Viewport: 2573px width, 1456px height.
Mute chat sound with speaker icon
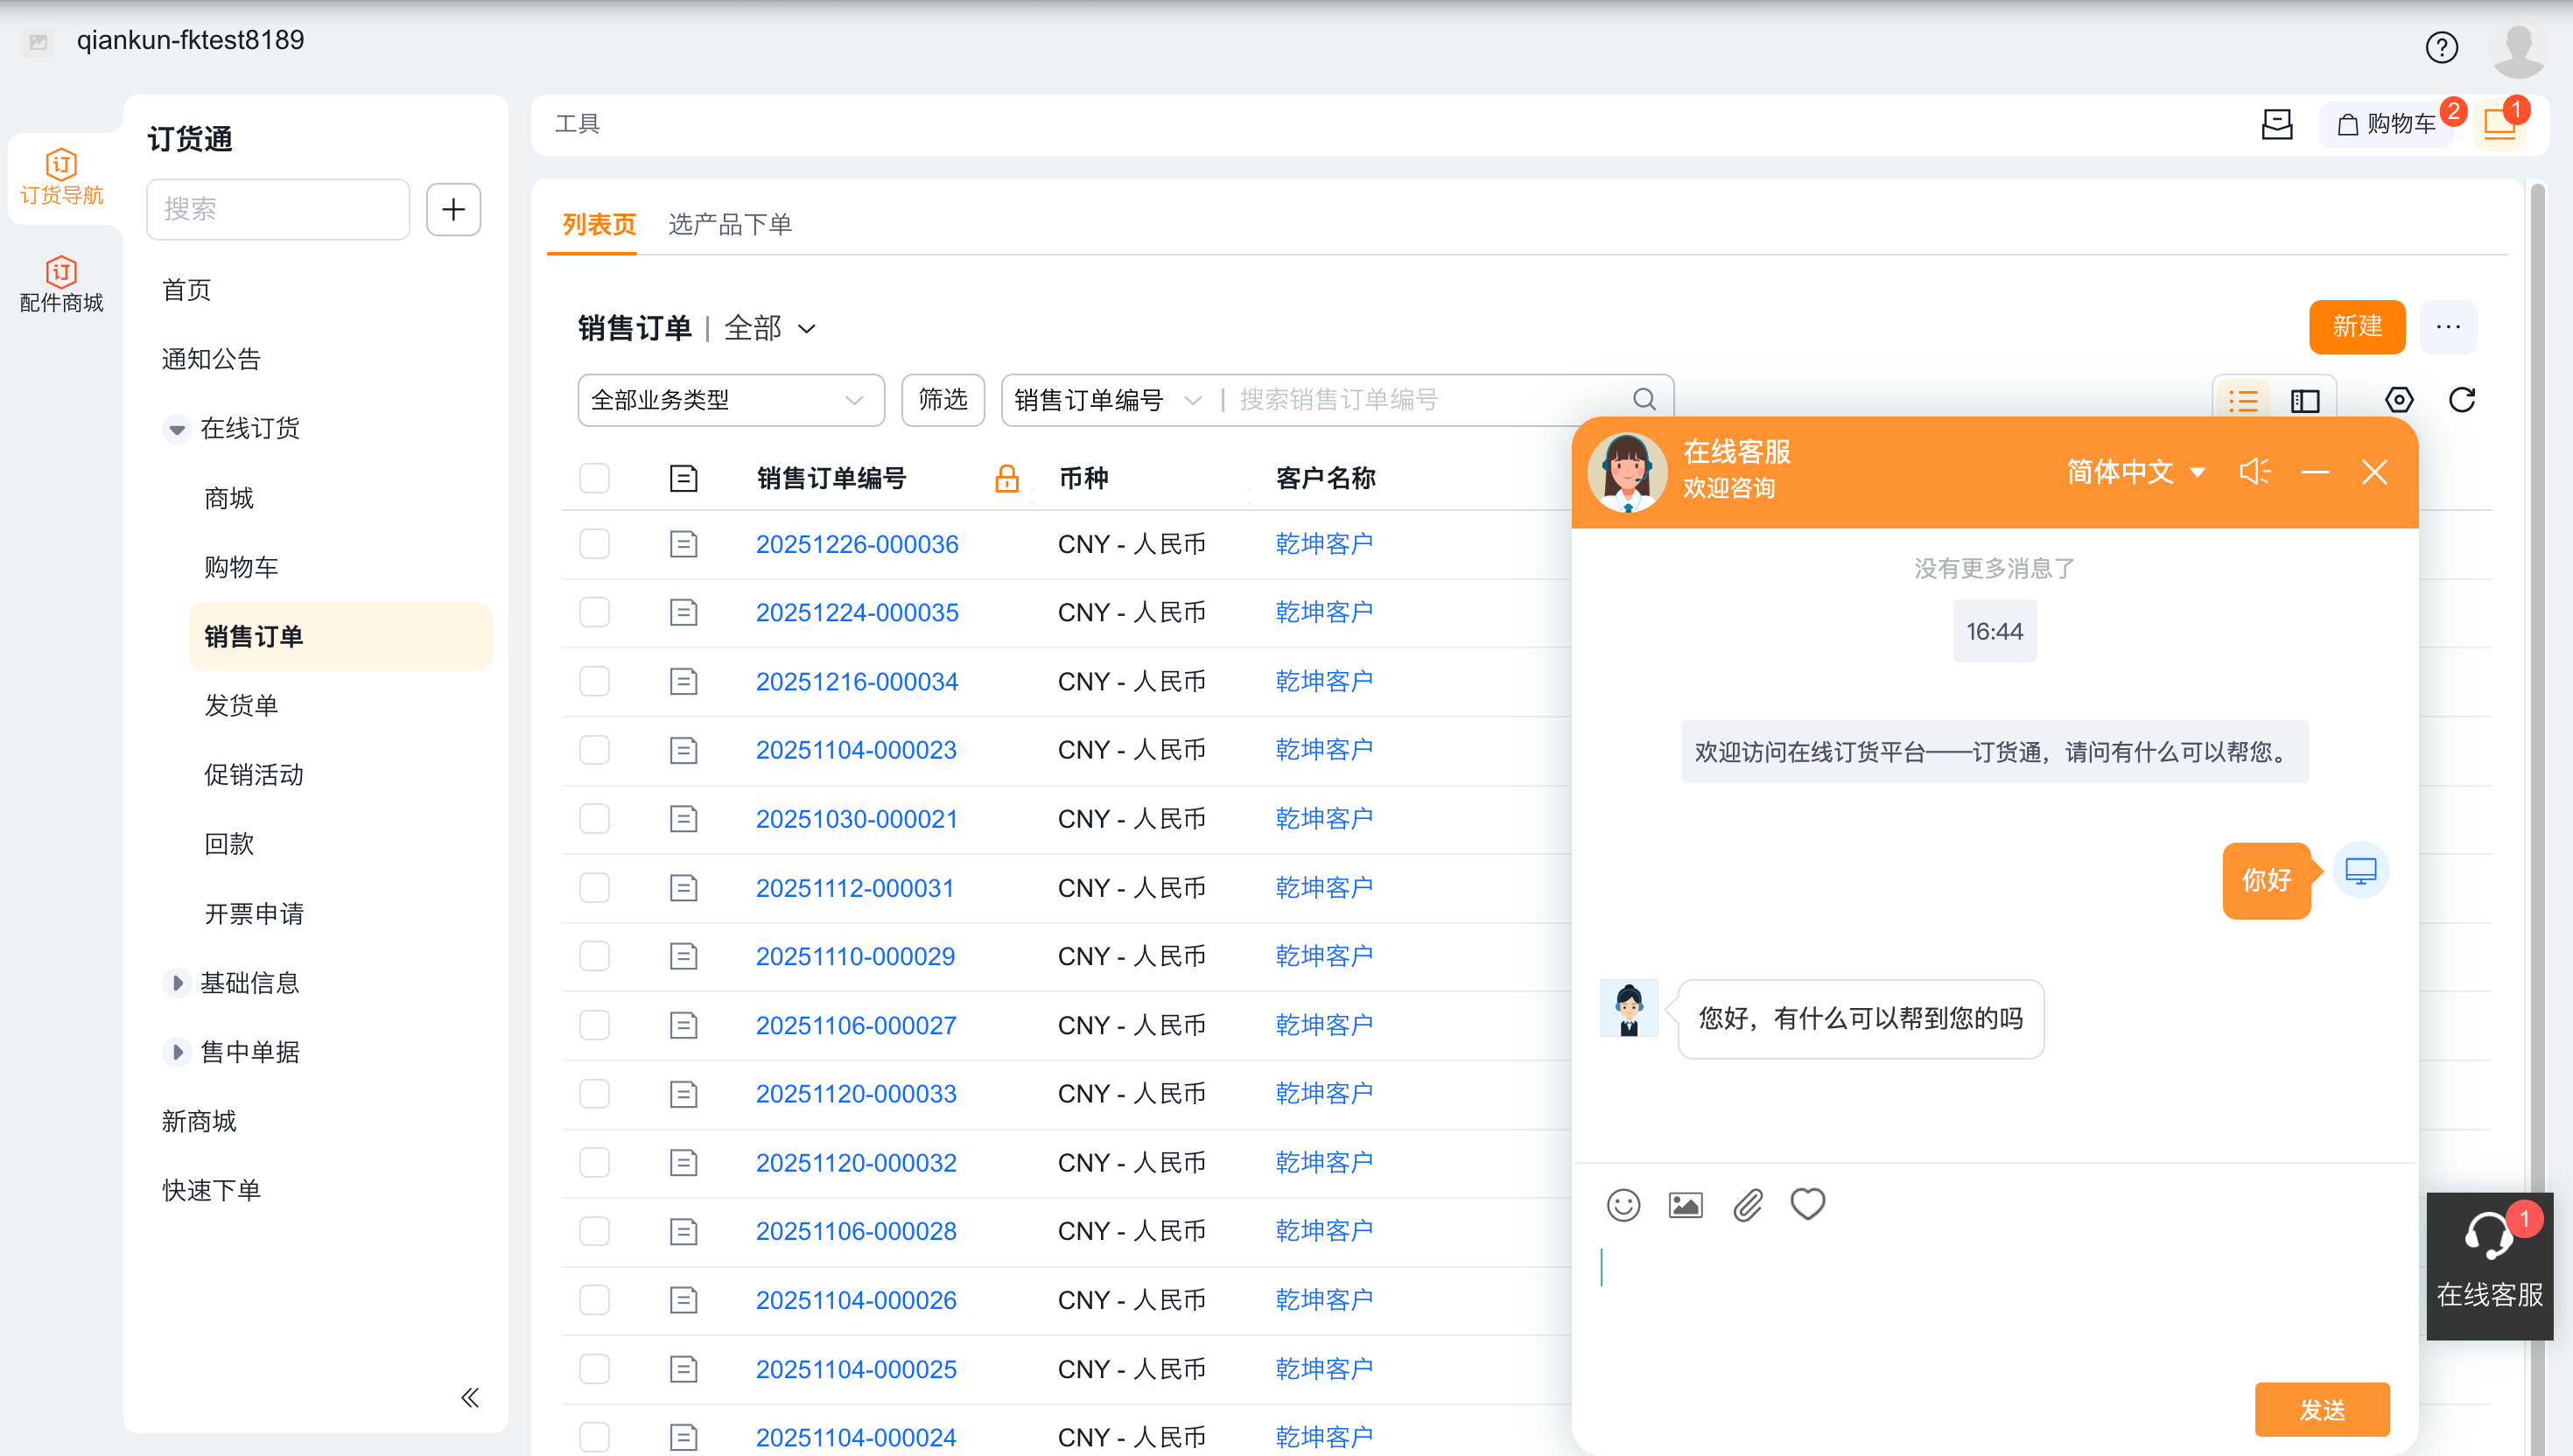2254,472
